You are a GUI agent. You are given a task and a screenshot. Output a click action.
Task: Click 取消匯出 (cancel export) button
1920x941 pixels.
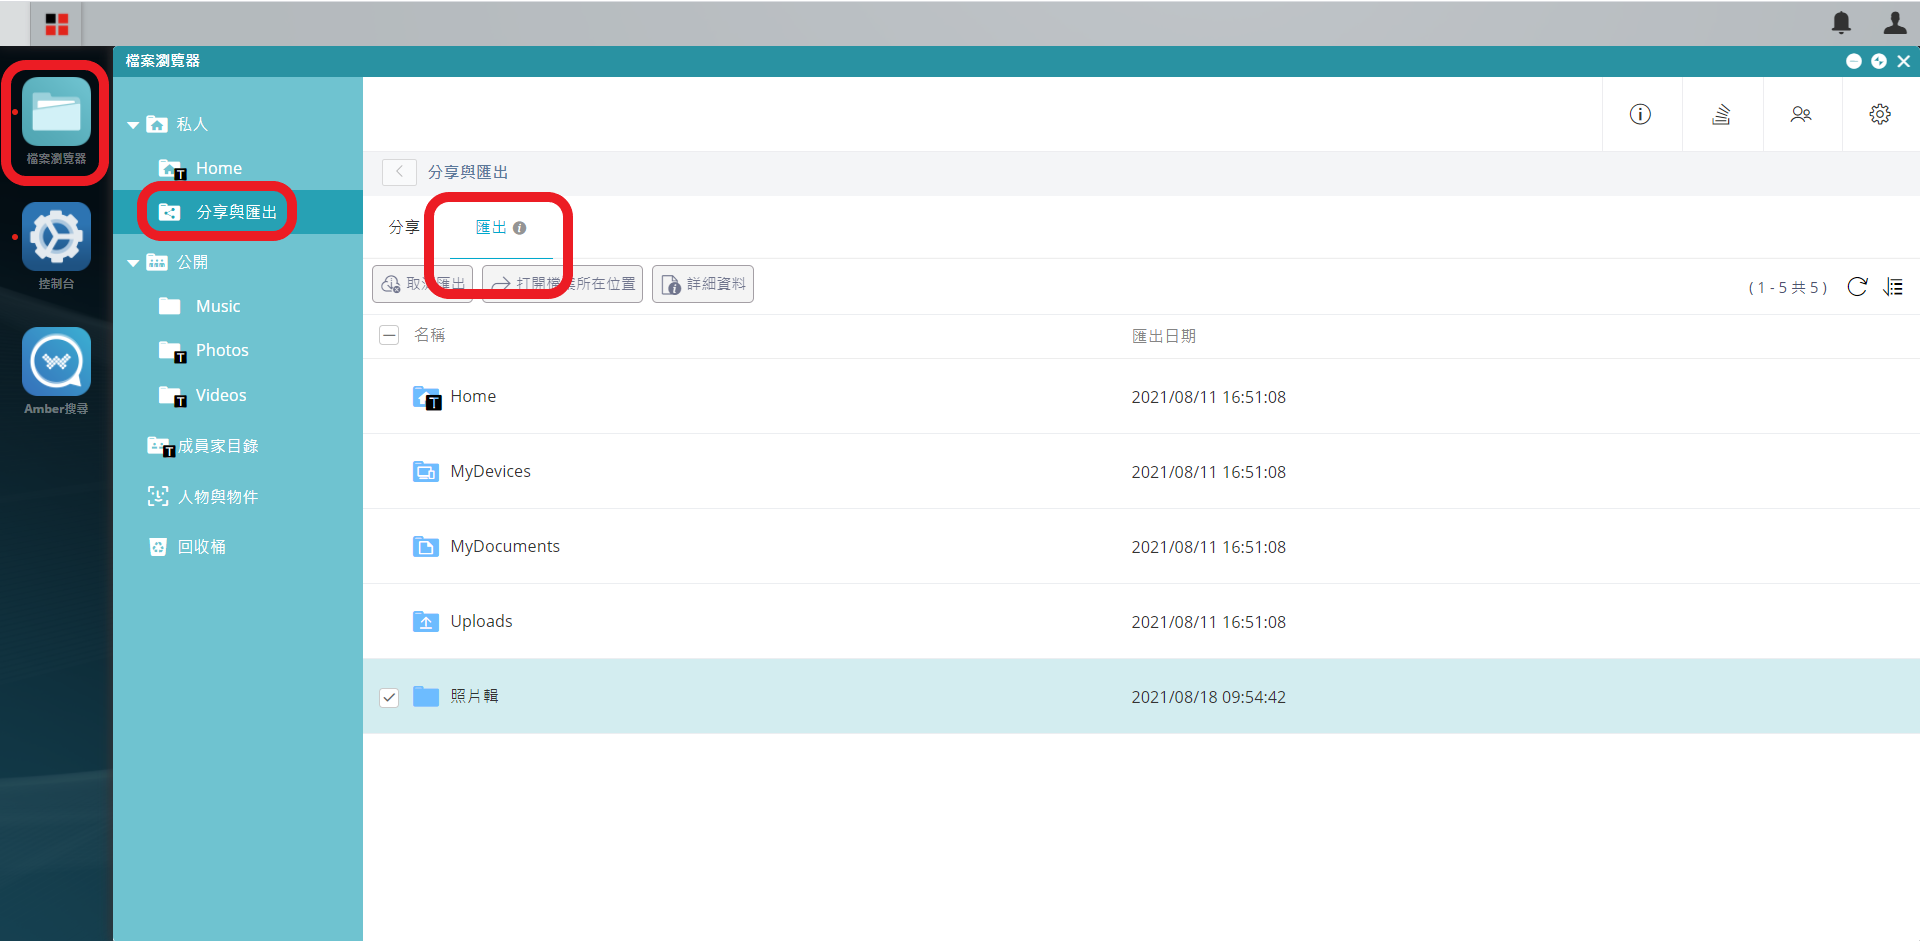pos(422,284)
